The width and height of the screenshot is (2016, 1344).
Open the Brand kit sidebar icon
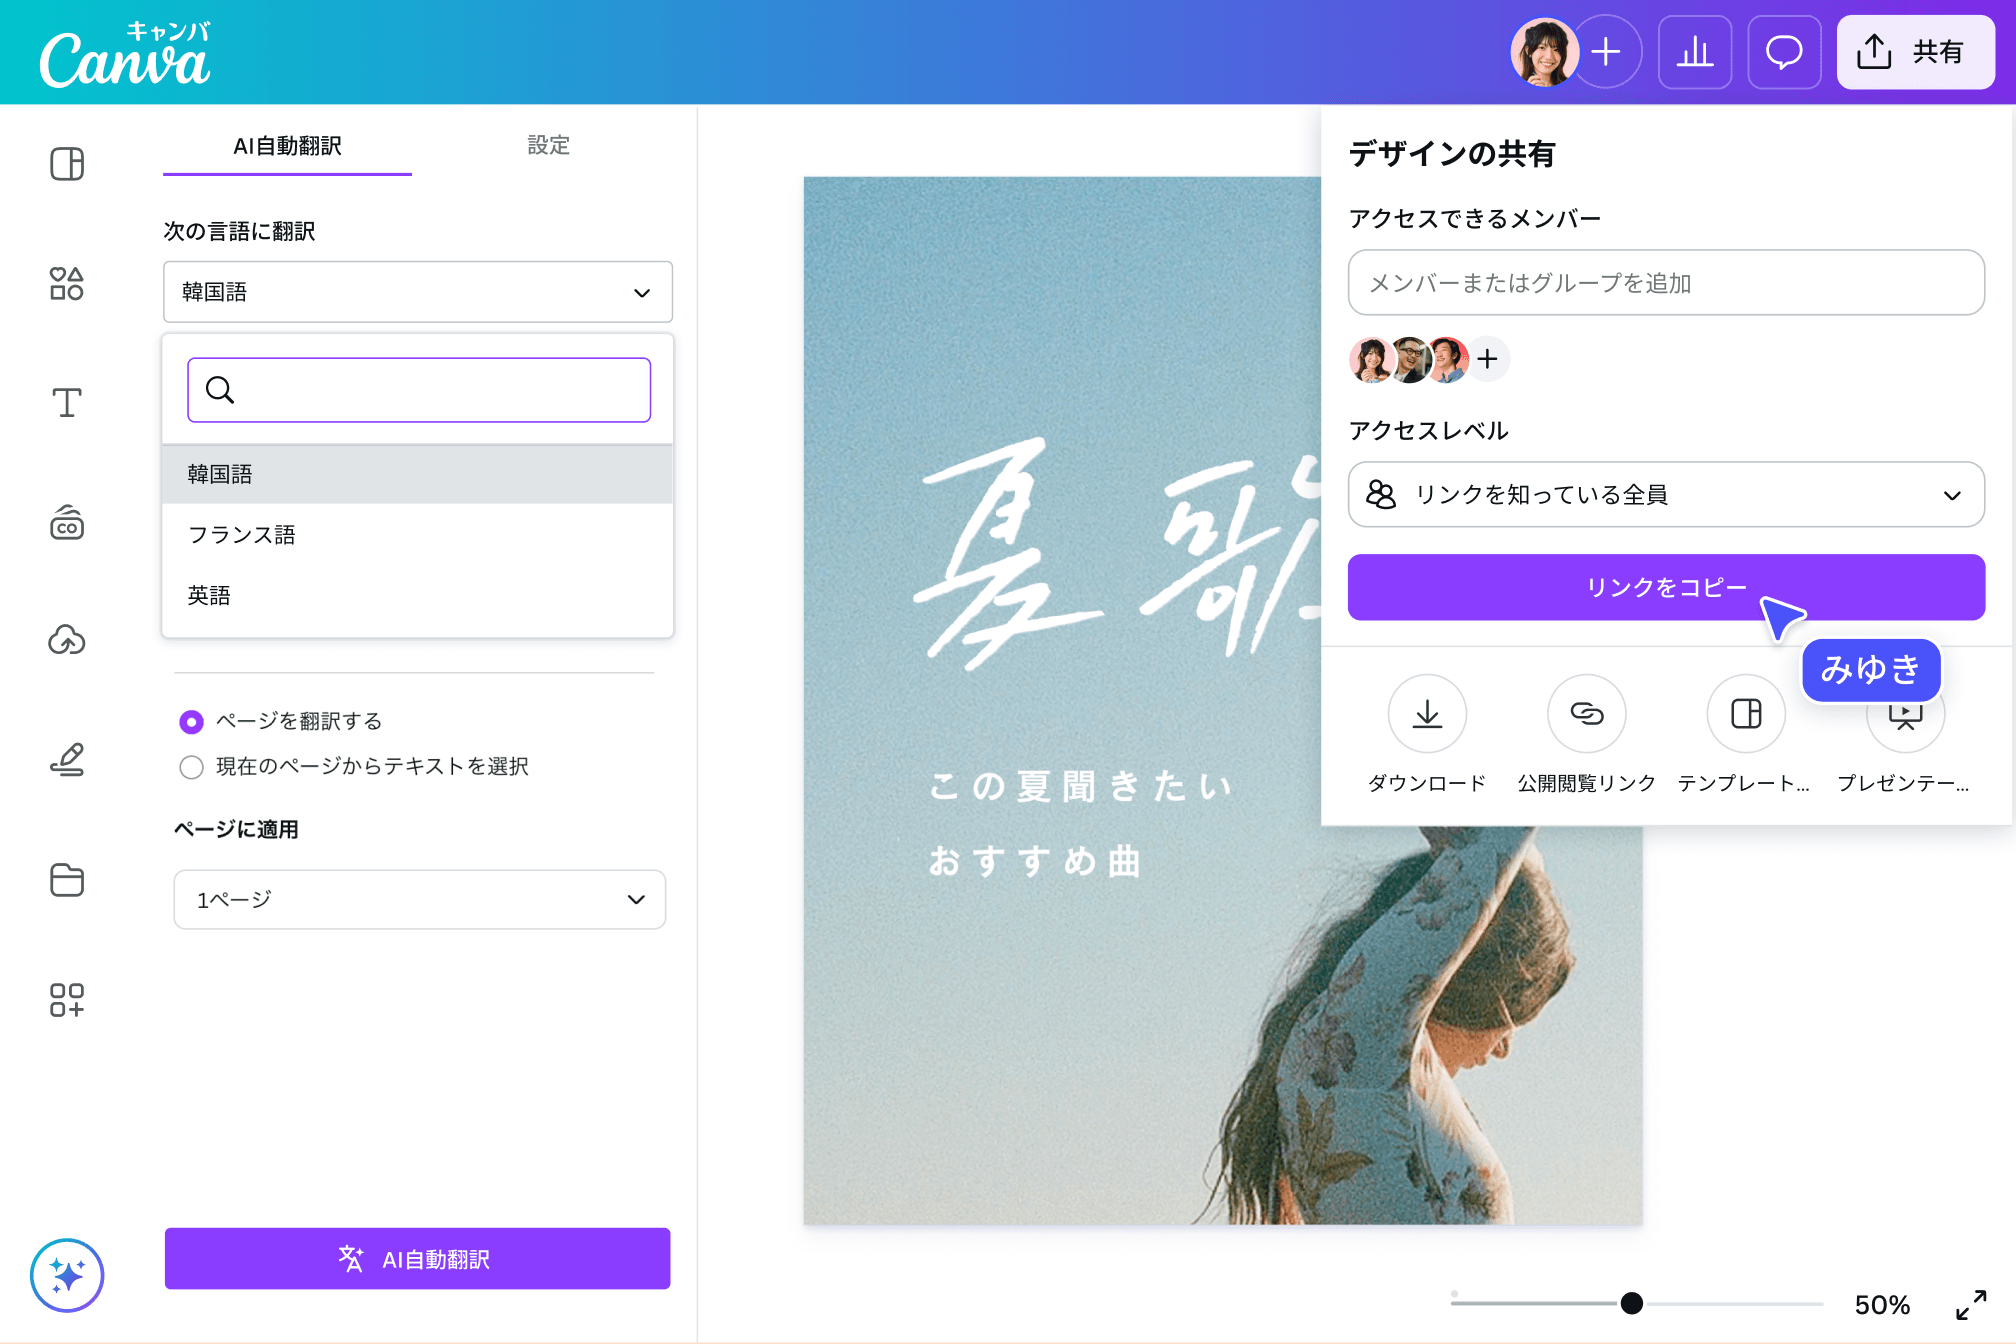(x=67, y=522)
